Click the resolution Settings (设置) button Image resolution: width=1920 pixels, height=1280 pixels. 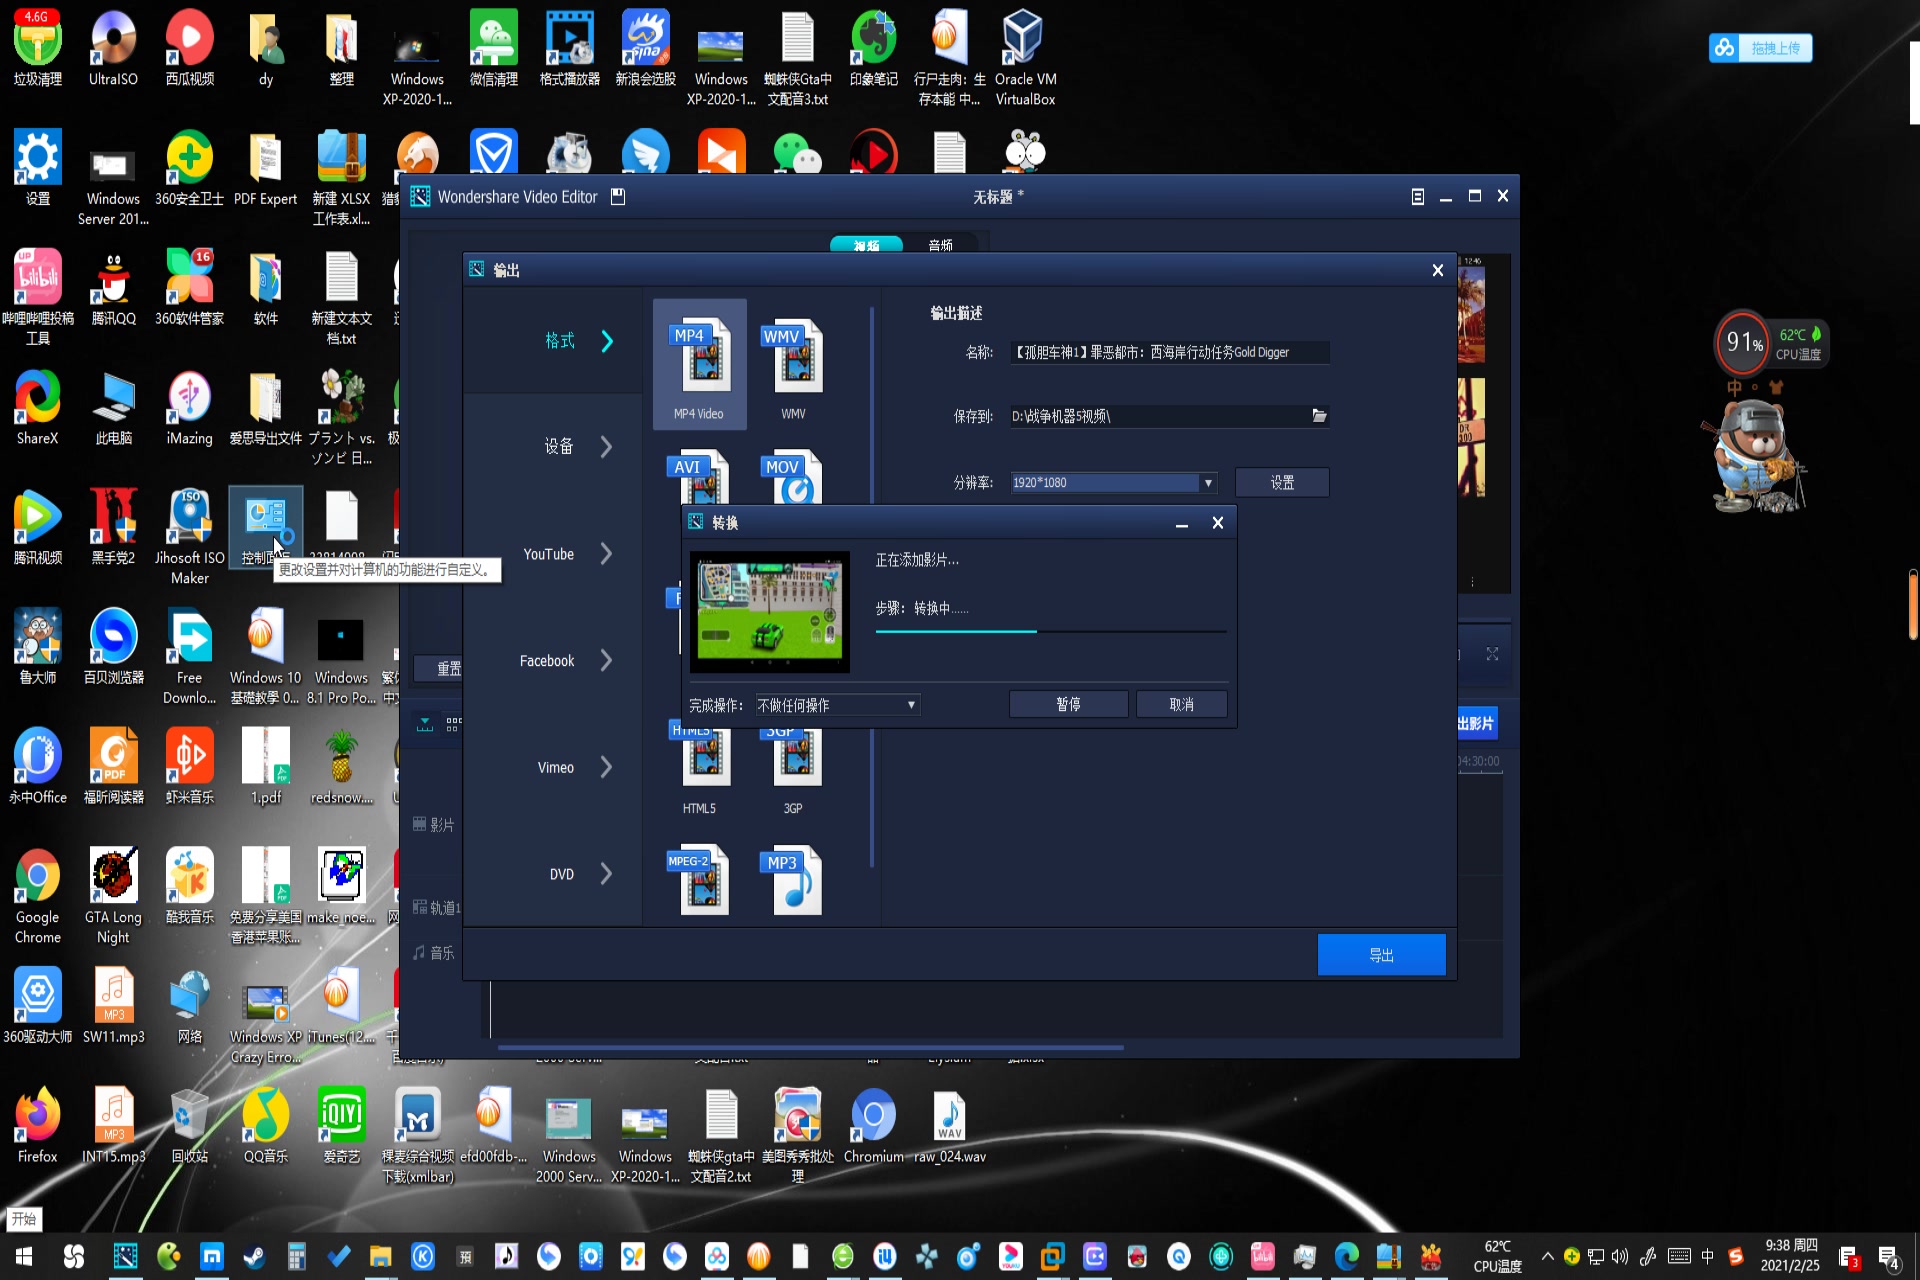coord(1282,483)
